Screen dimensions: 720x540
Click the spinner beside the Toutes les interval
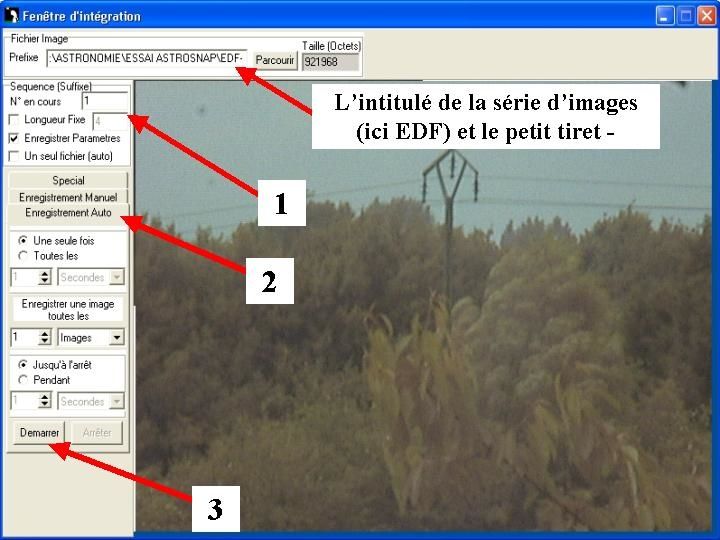click(x=45, y=277)
